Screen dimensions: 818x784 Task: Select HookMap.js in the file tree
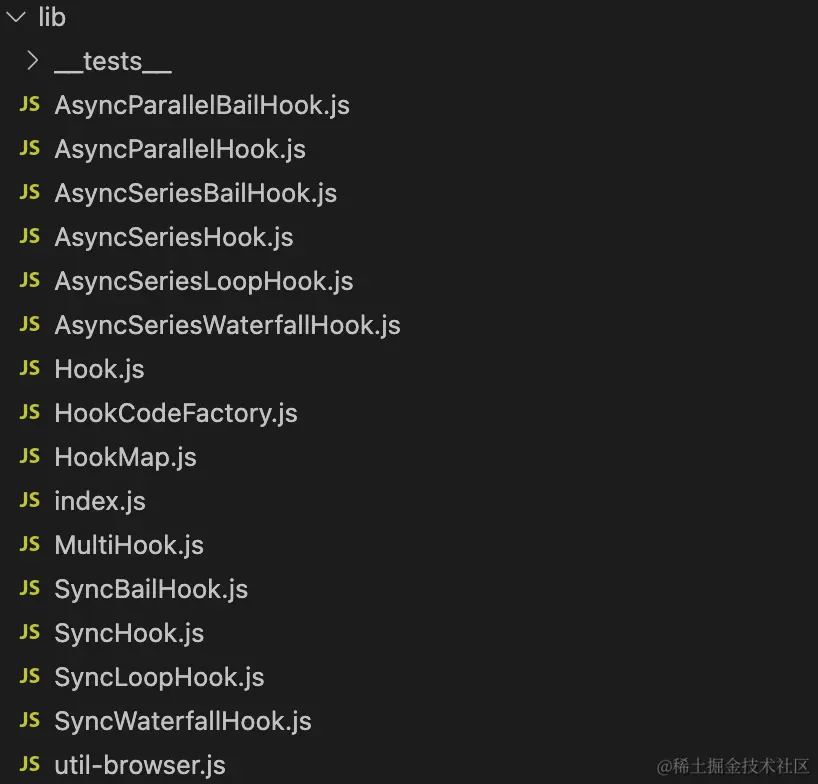point(125,457)
